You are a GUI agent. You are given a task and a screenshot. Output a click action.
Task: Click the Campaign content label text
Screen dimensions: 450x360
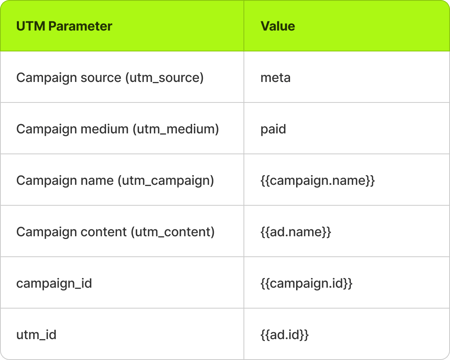[71, 232]
